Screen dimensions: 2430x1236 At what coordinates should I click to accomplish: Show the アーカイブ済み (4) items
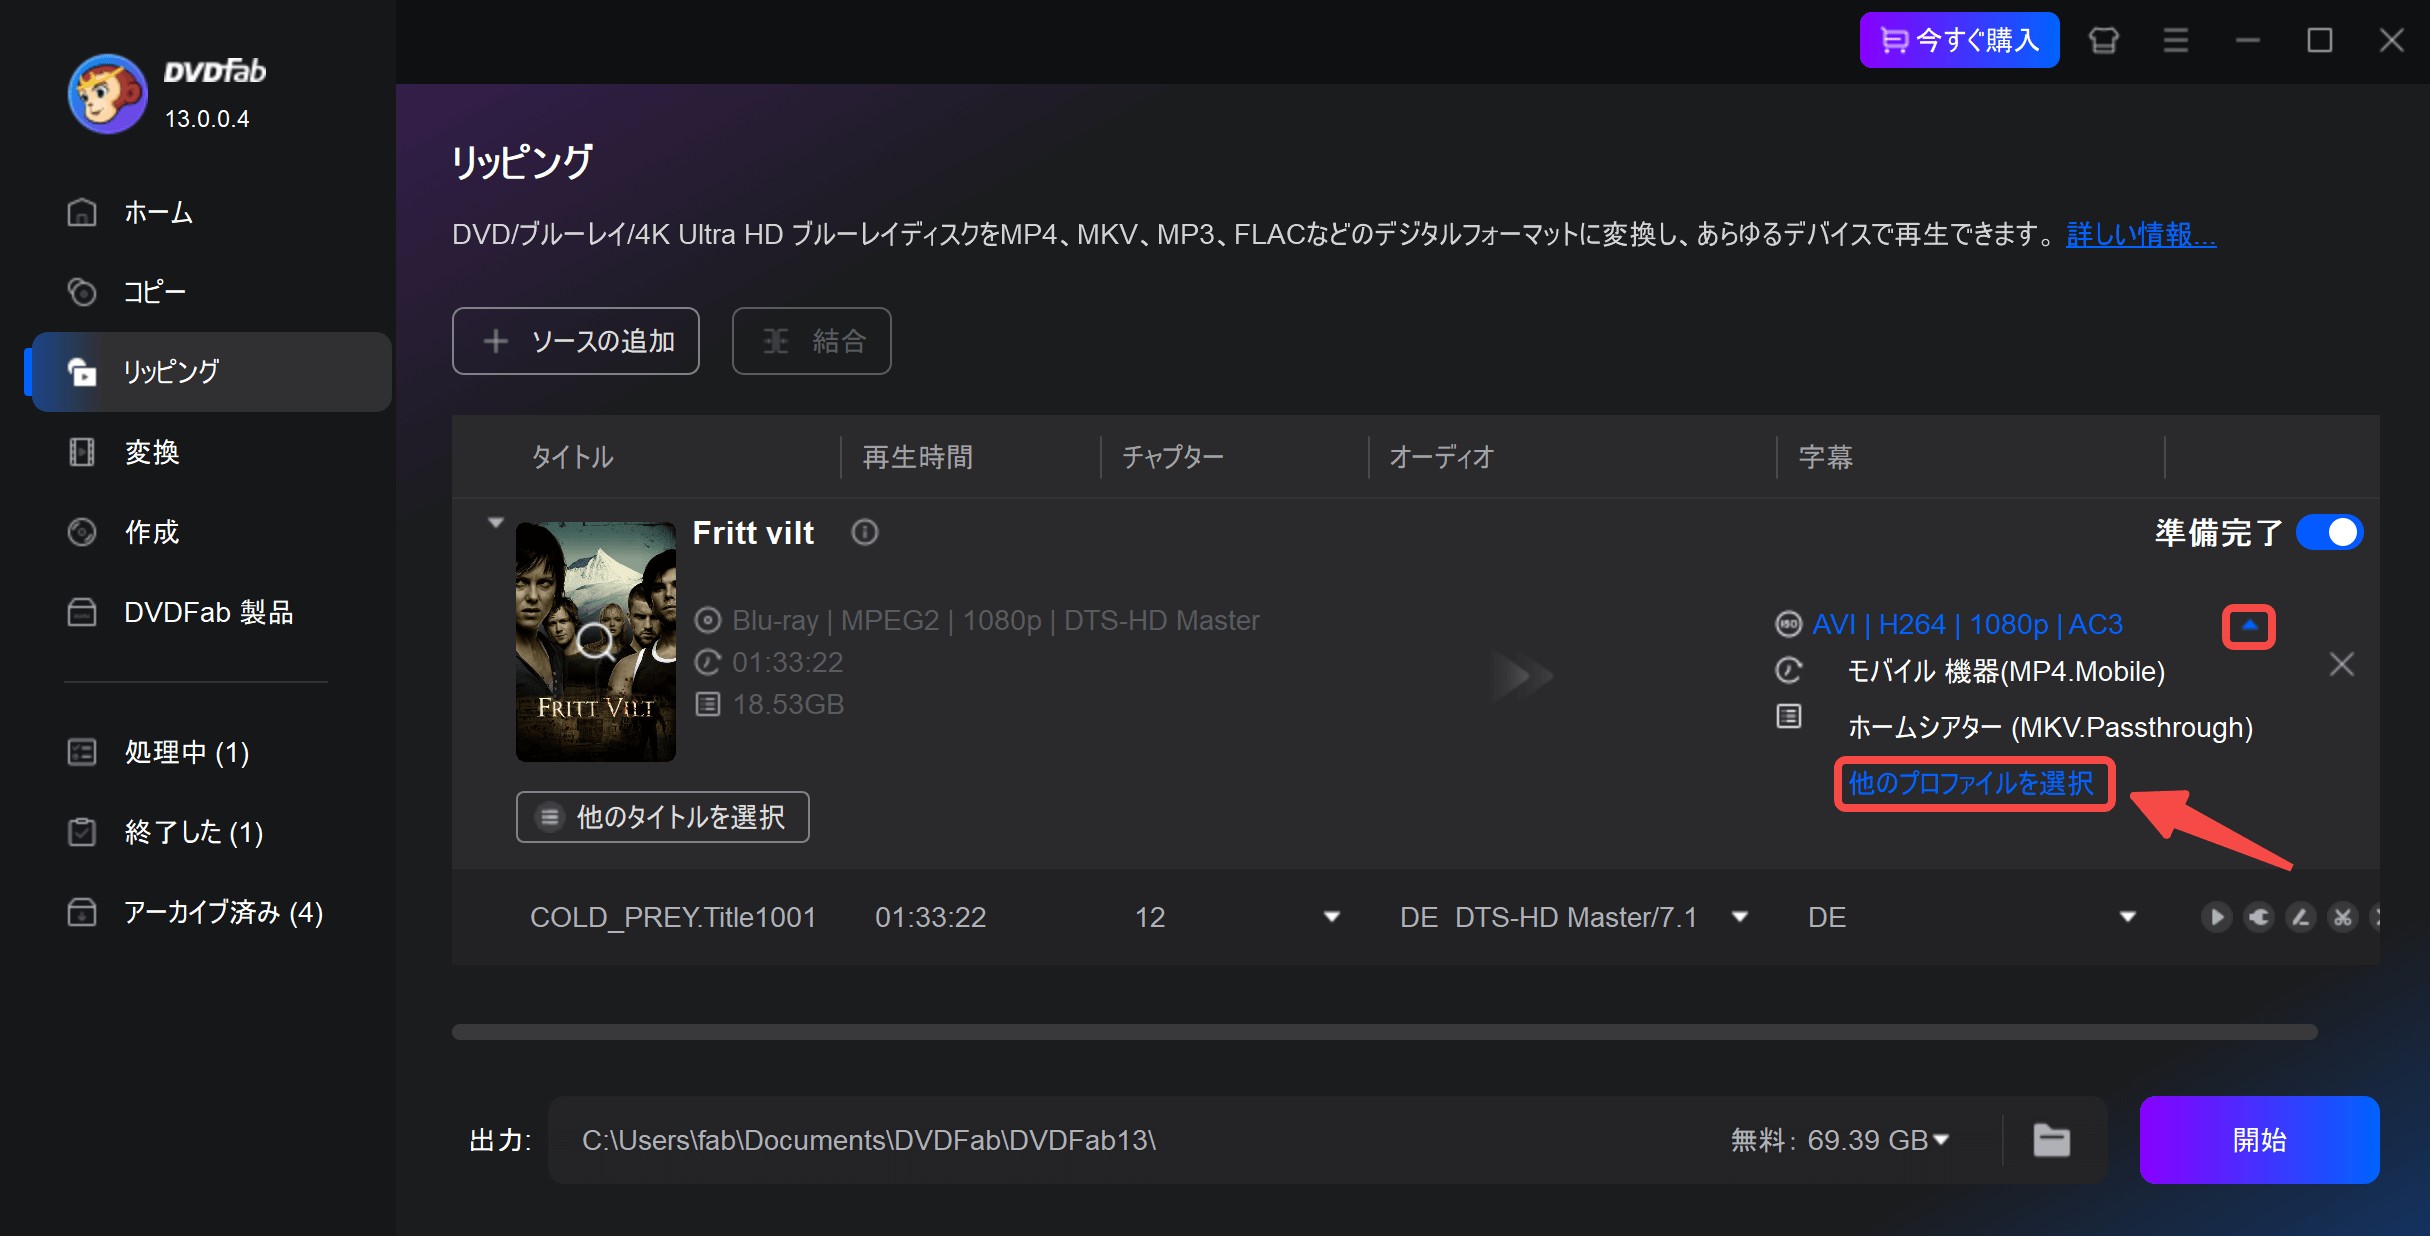[210, 912]
